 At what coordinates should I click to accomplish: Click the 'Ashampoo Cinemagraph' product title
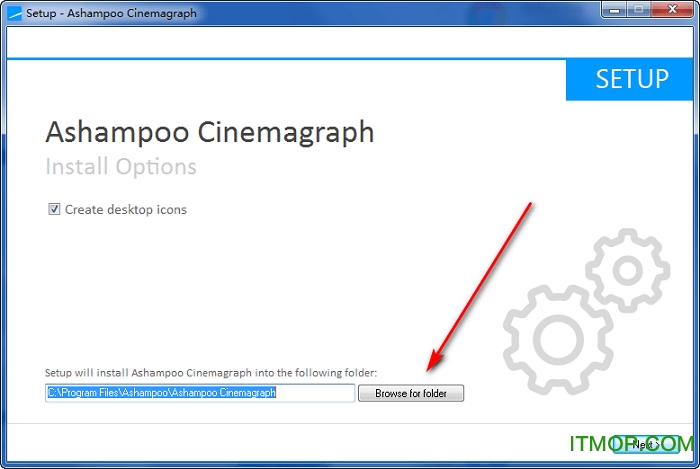click(210, 133)
